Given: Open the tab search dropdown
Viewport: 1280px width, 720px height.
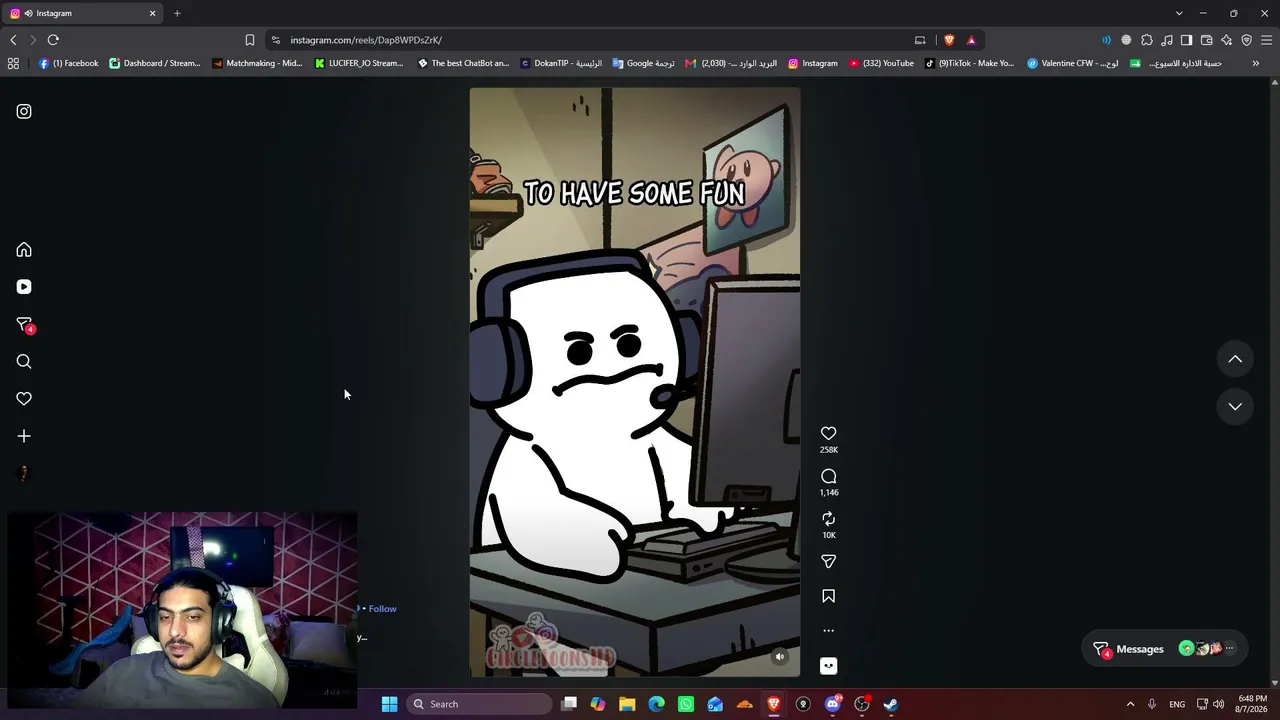Looking at the screenshot, I should pyautogui.click(x=1179, y=13).
